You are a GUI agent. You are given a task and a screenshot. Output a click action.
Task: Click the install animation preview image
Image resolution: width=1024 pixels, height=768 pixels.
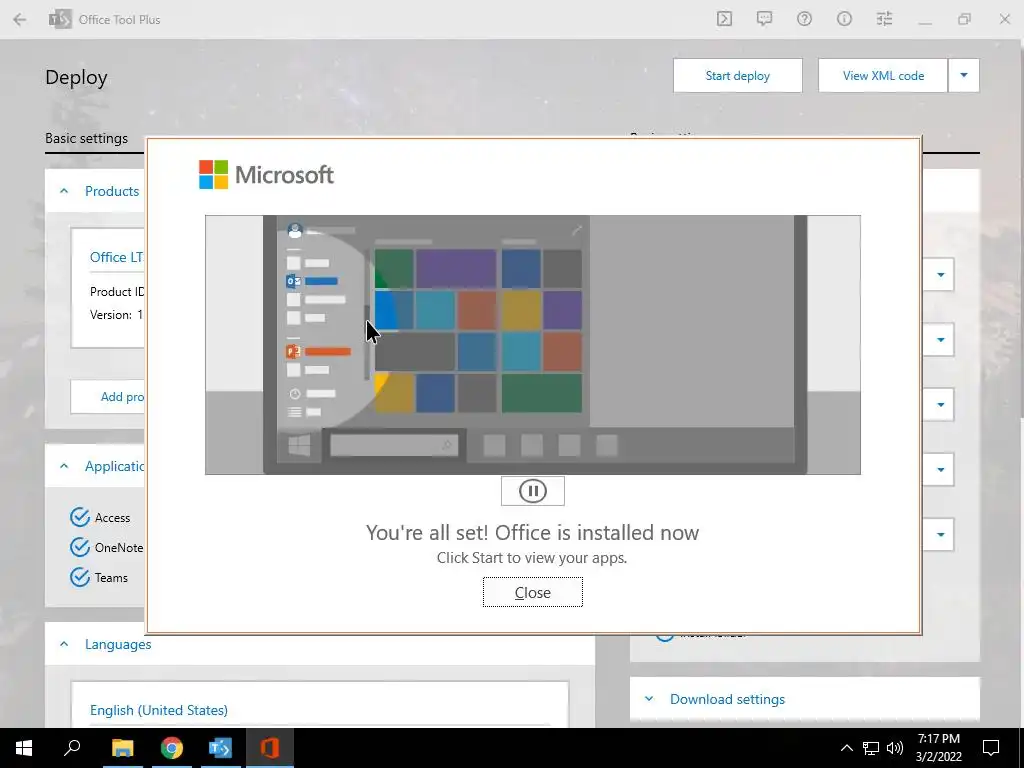532,345
